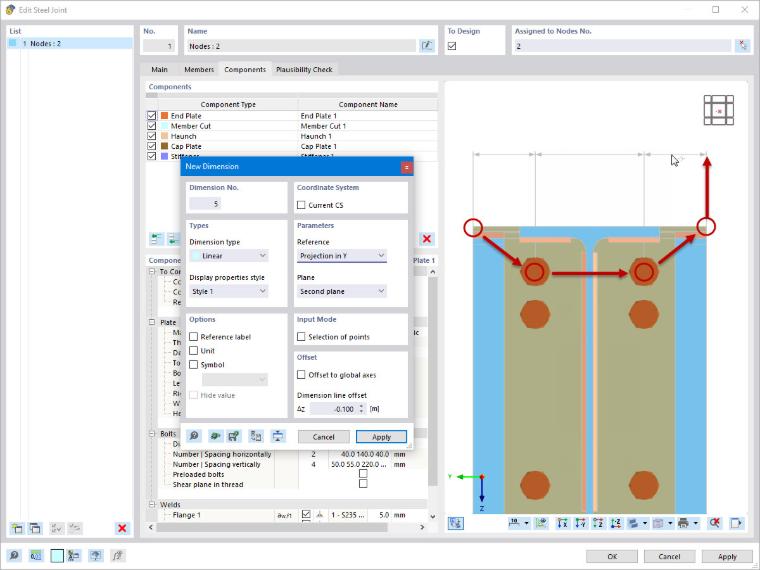Image resolution: width=760 pixels, height=570 pixels.
Task: Toggle the To Design checkbox
Action: pos(452,46)
